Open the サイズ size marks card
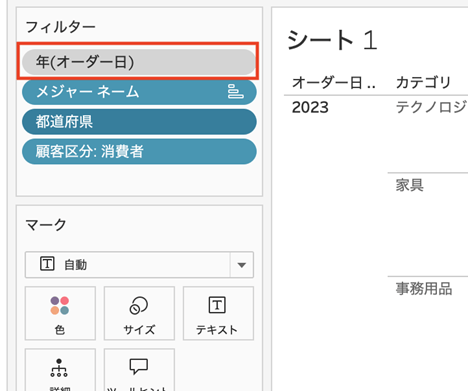 tap(139, 313)
